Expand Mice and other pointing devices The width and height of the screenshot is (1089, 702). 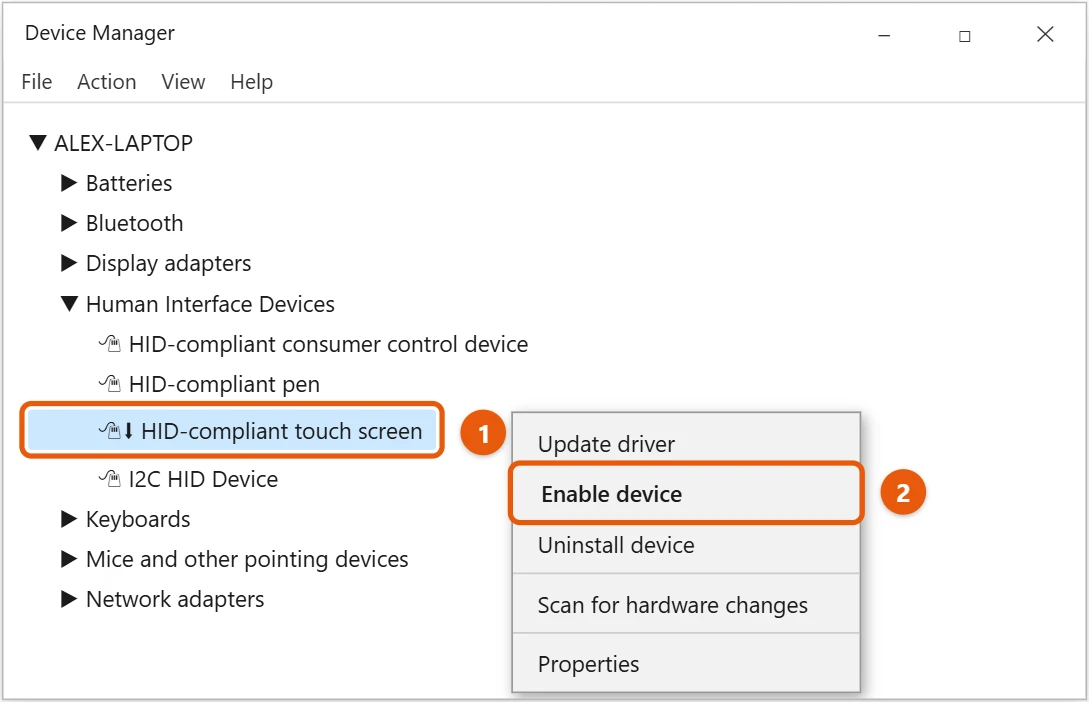click(69, 559)
